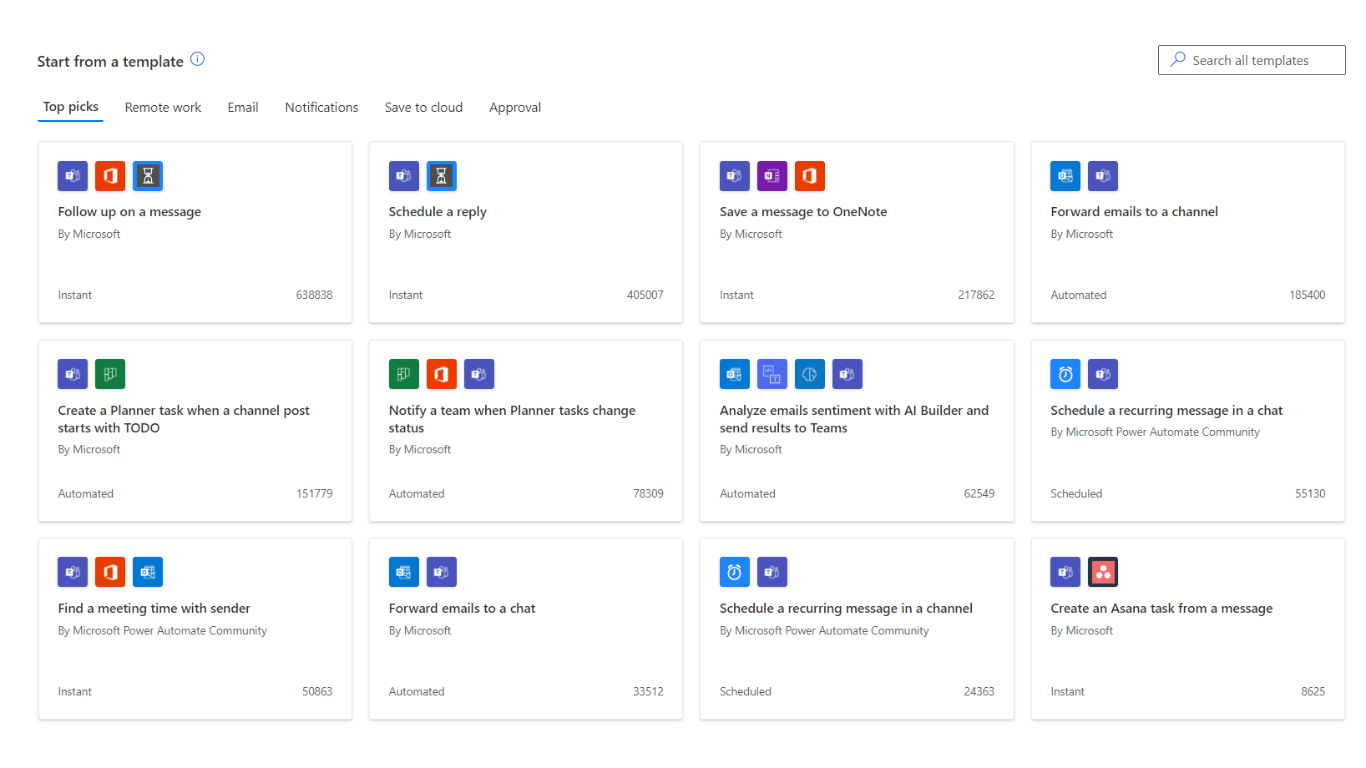Click the Outlook icon on Forward emails to a channel
1366x768 pixels.
point(1066,176)
